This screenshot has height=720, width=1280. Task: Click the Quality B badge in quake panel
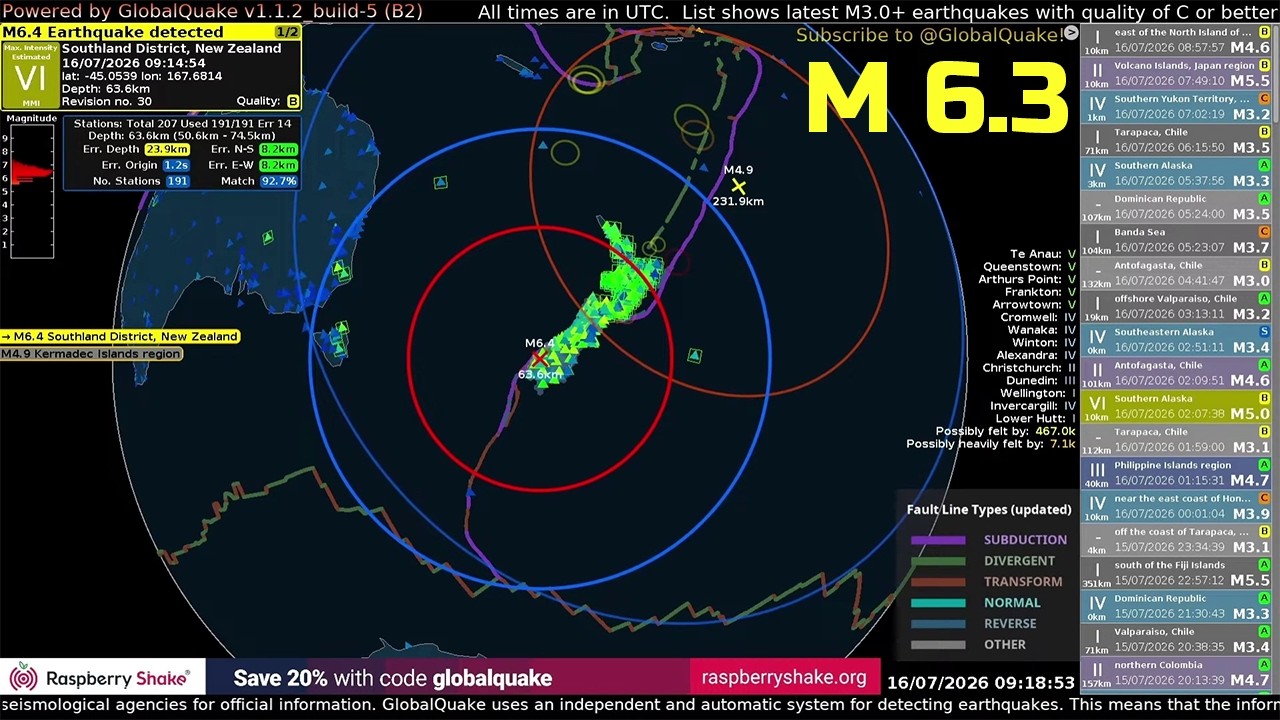[293, 101]
